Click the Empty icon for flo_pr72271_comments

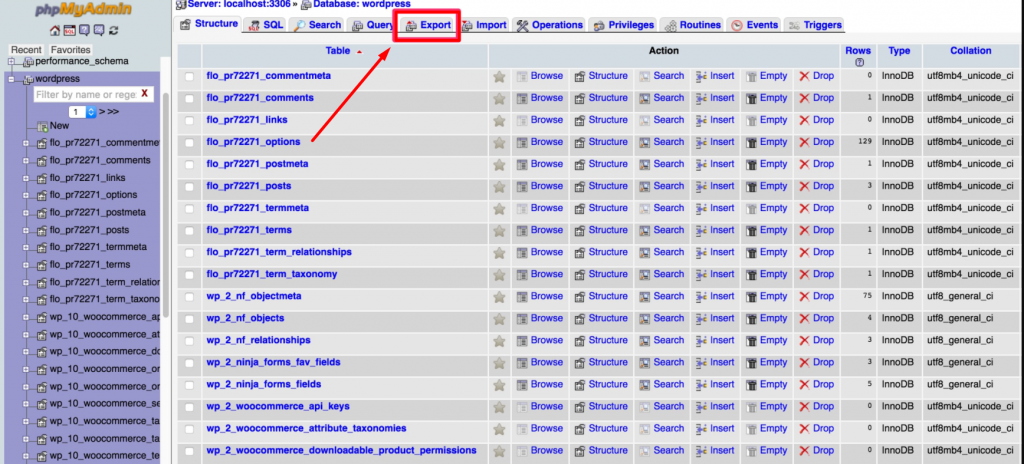pos(752,98)
